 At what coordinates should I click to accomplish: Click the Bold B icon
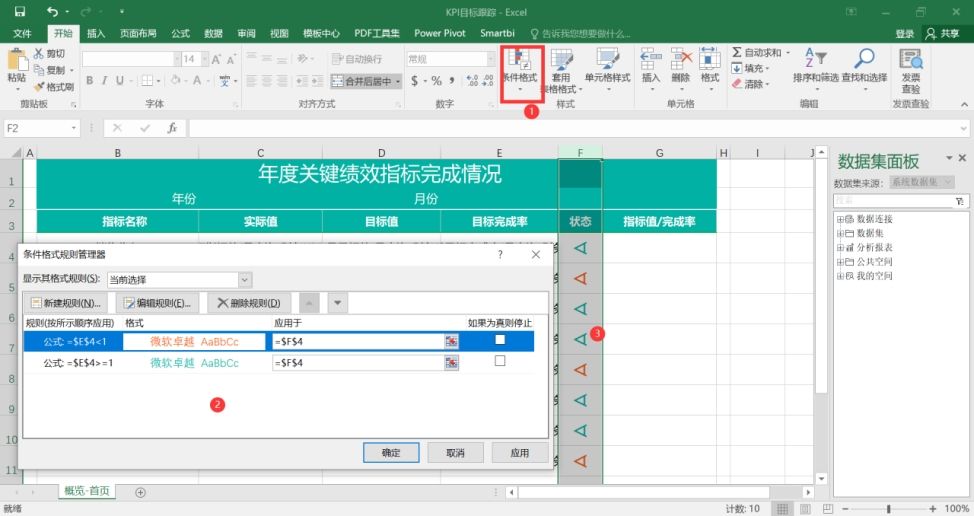89,81
